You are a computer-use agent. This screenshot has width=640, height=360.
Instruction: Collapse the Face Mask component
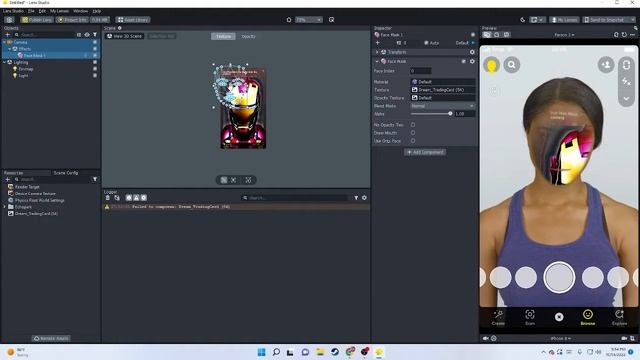(x=377, y=61)
